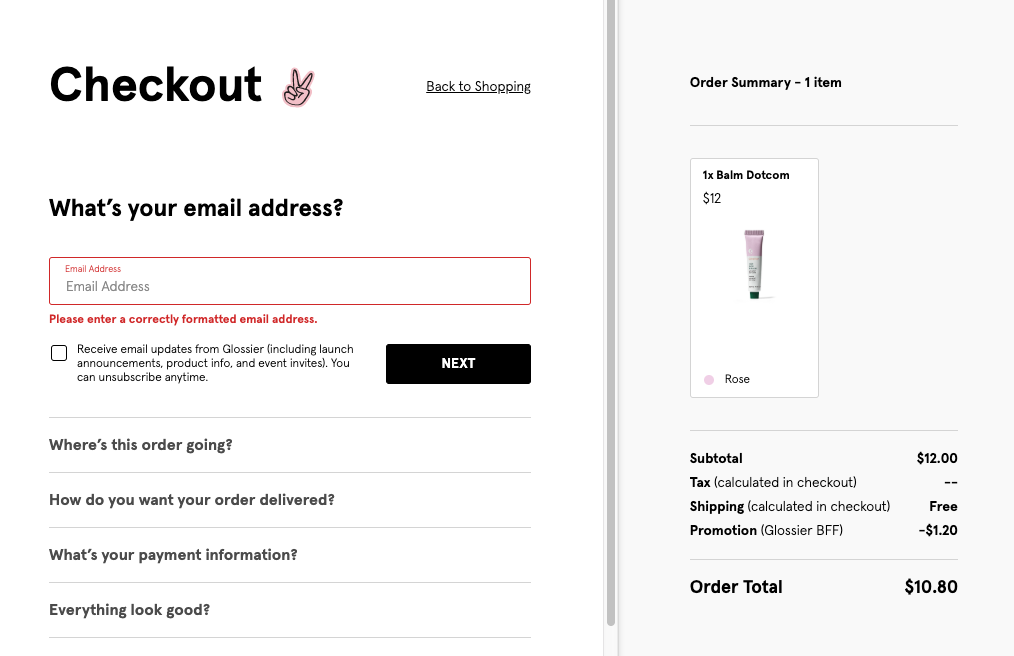Enable the Glossier email updates checkbox
Image resolution: width=1014 pixels, height=656 pixels.
[59, 353]
